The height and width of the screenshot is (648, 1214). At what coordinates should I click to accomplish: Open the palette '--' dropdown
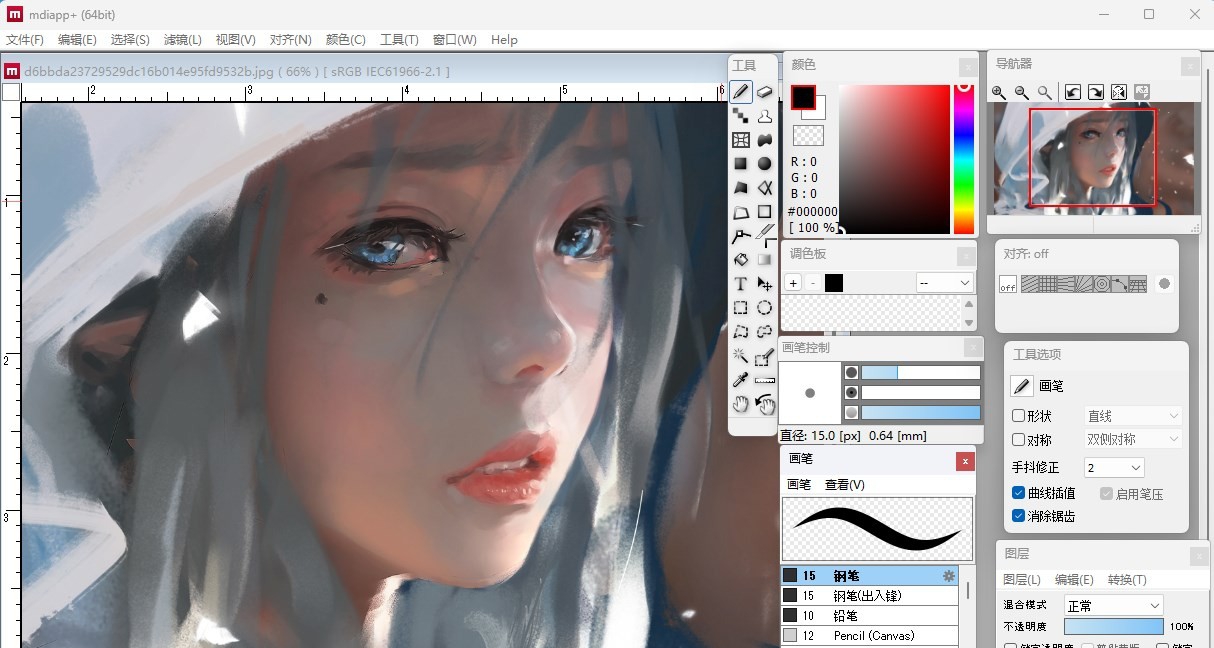click(945, 283)
